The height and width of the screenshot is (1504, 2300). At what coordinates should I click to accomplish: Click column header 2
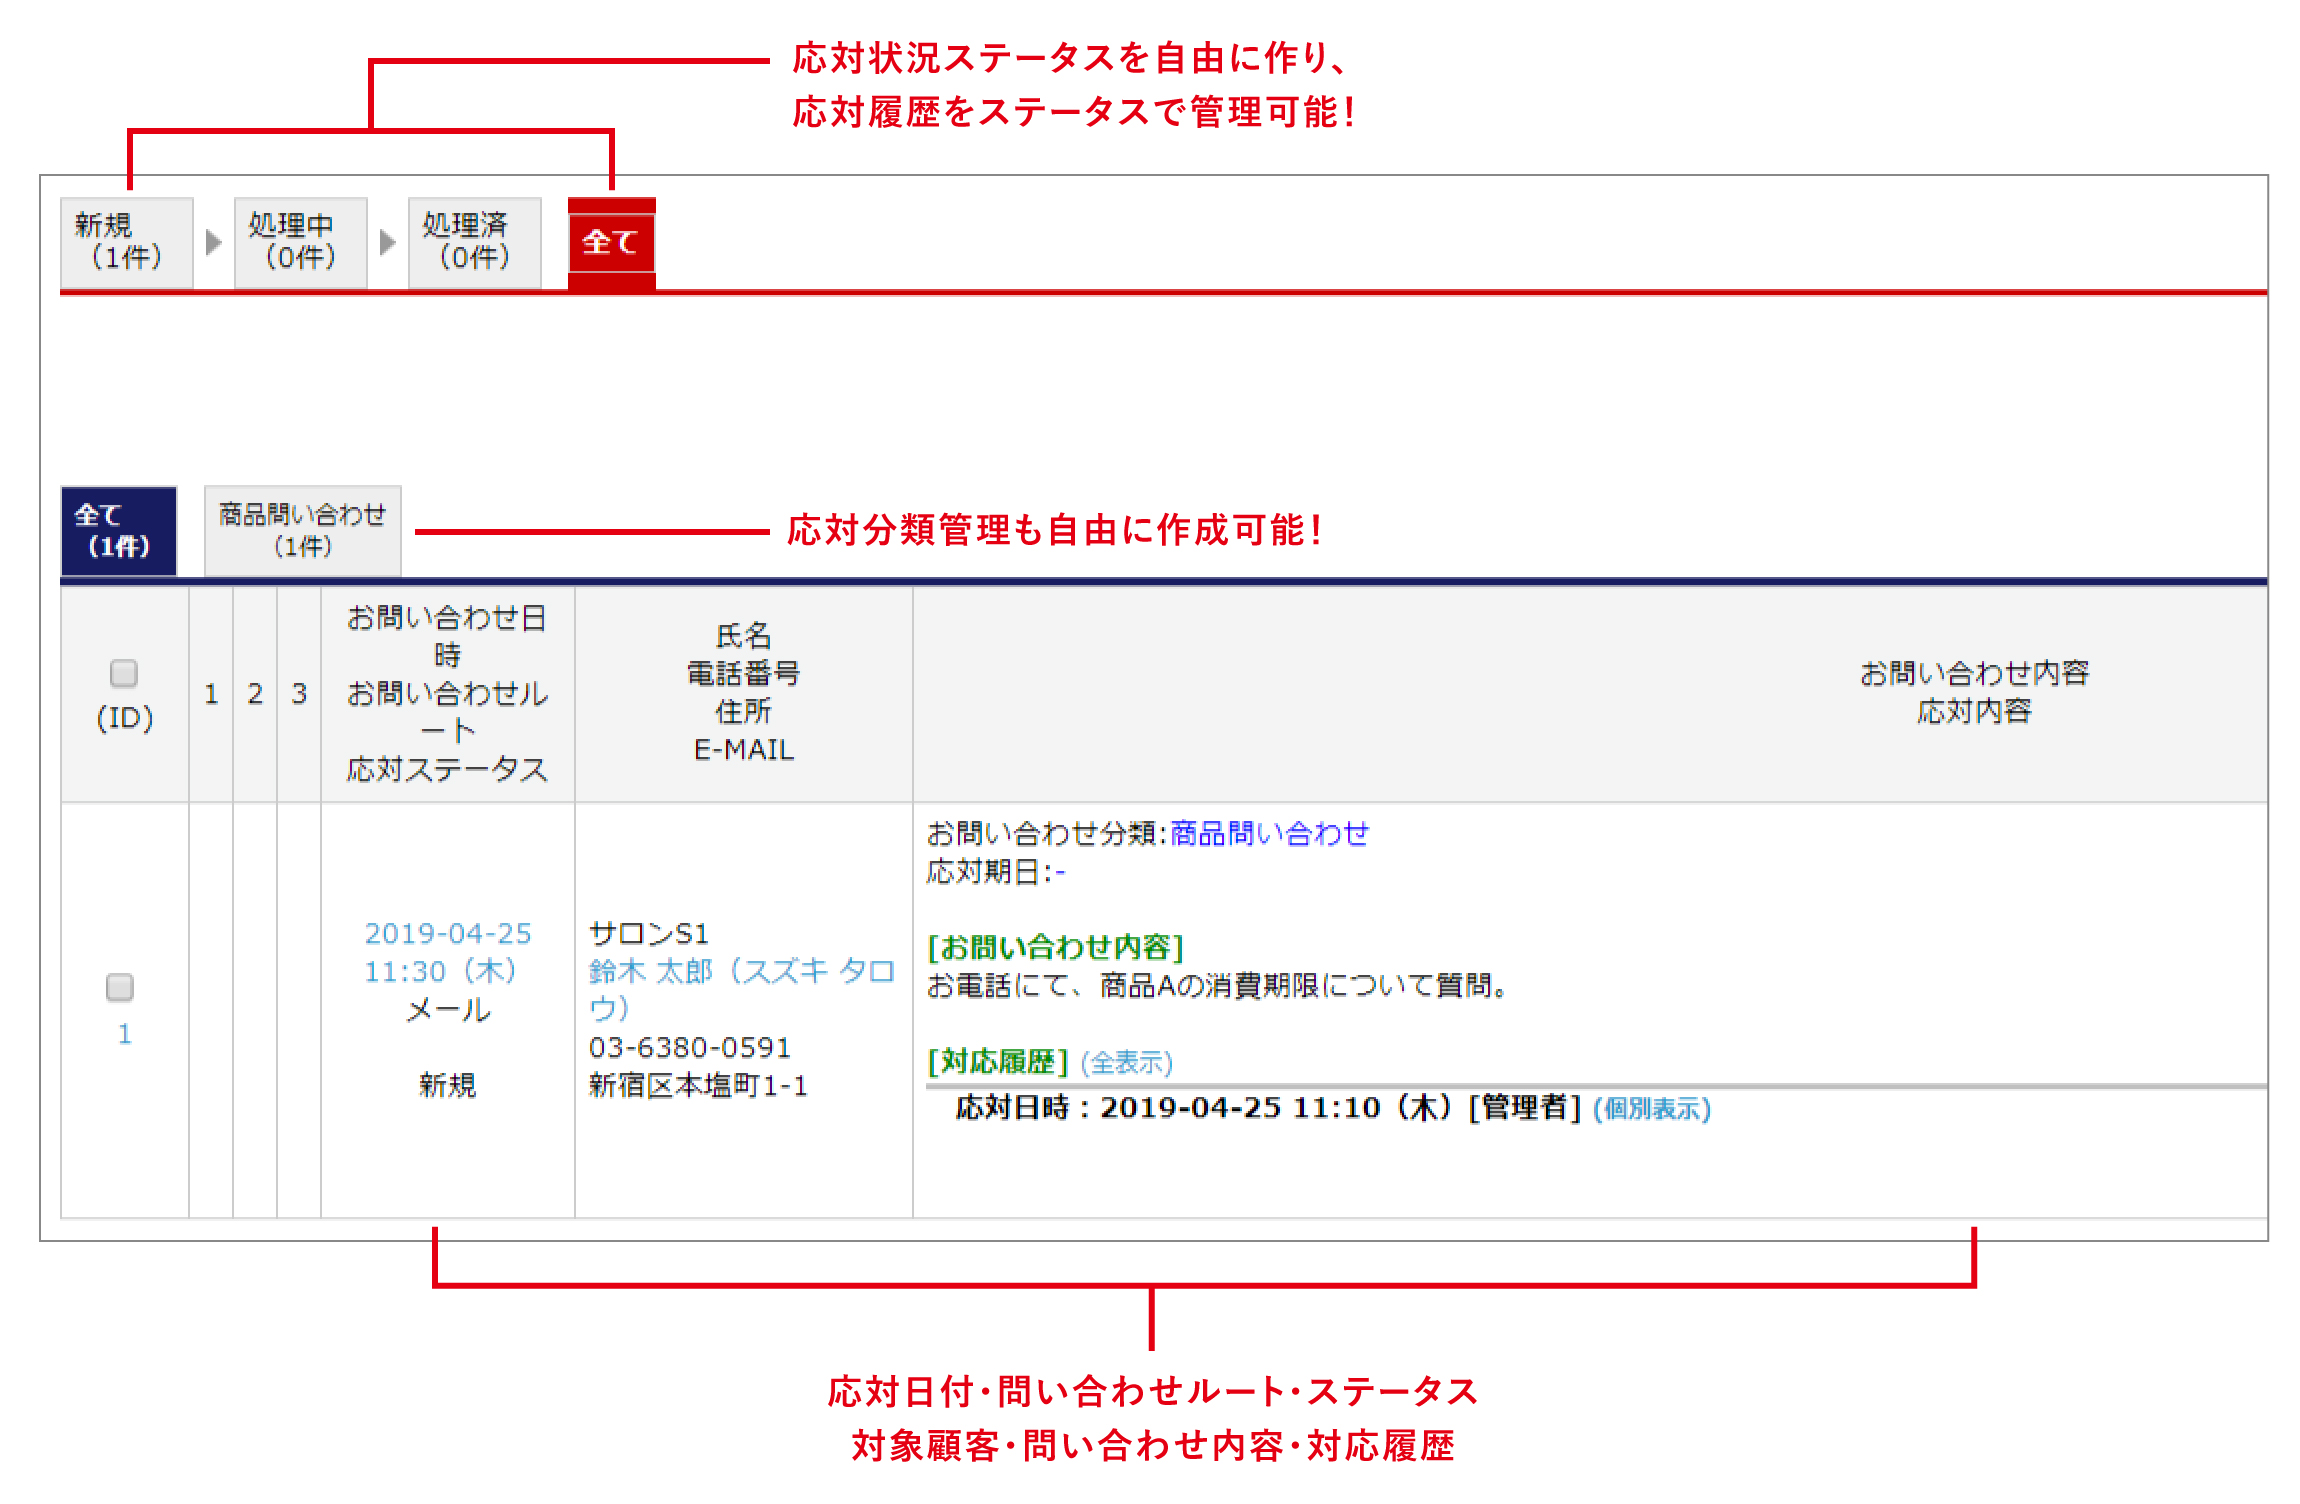[x=255, y=694]
